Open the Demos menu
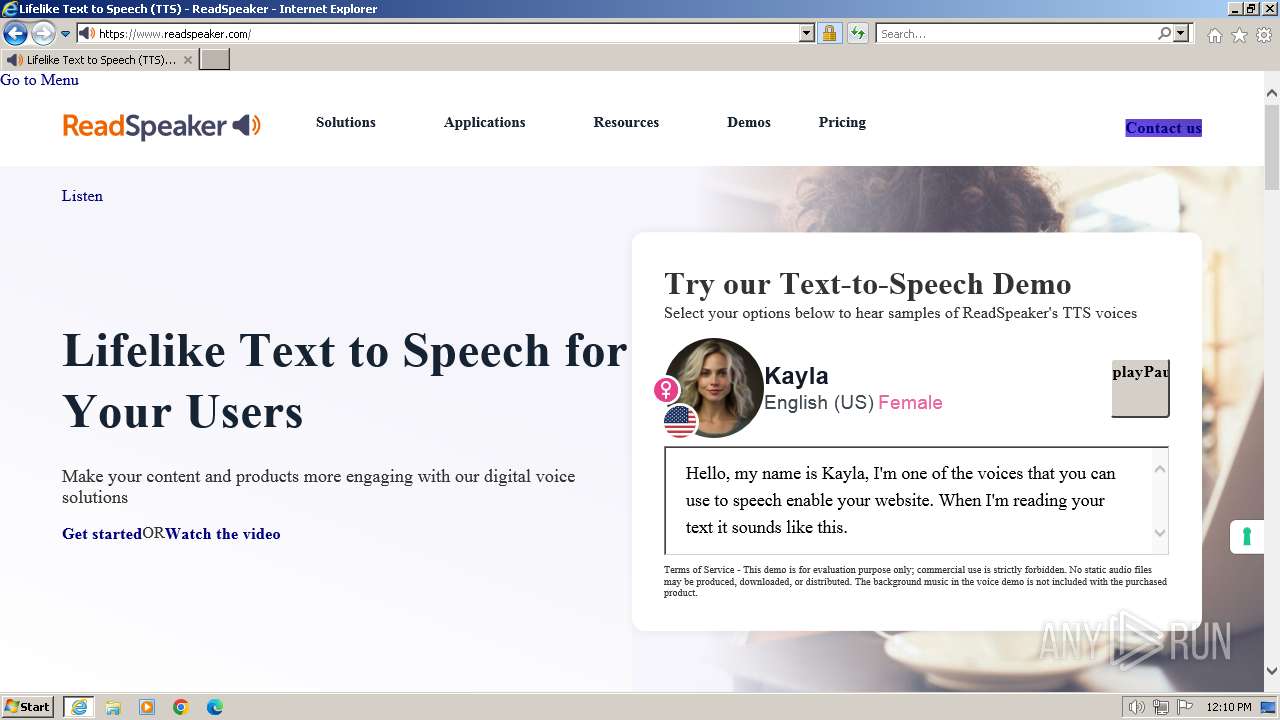The height and width of the screenshot is (720, 1280). 749,122
